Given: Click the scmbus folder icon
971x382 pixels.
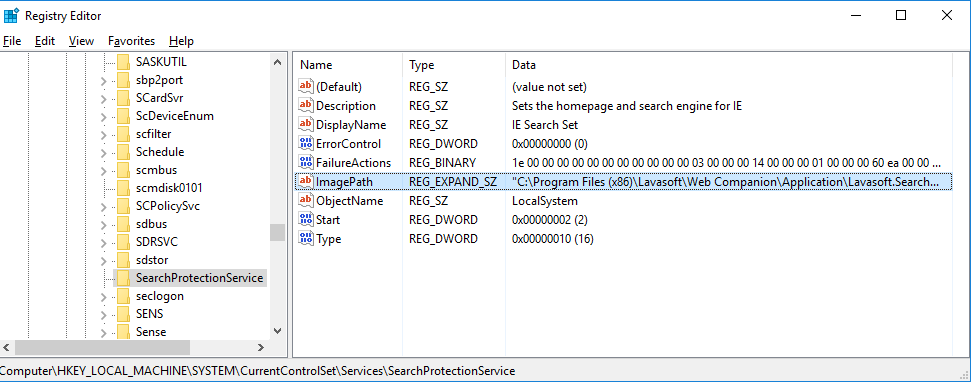Looking at the screenshot, I should pos(123,170).
